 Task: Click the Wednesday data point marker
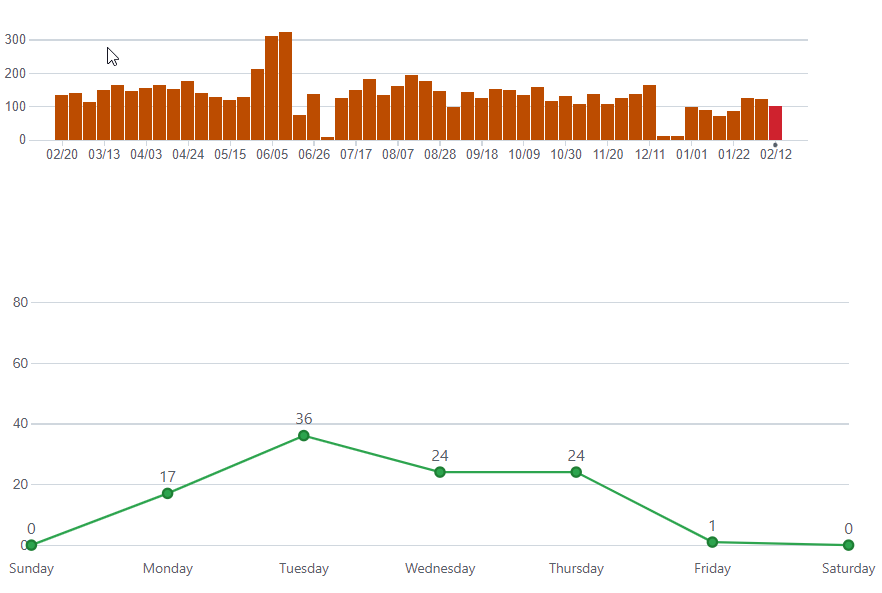[440, 472]
